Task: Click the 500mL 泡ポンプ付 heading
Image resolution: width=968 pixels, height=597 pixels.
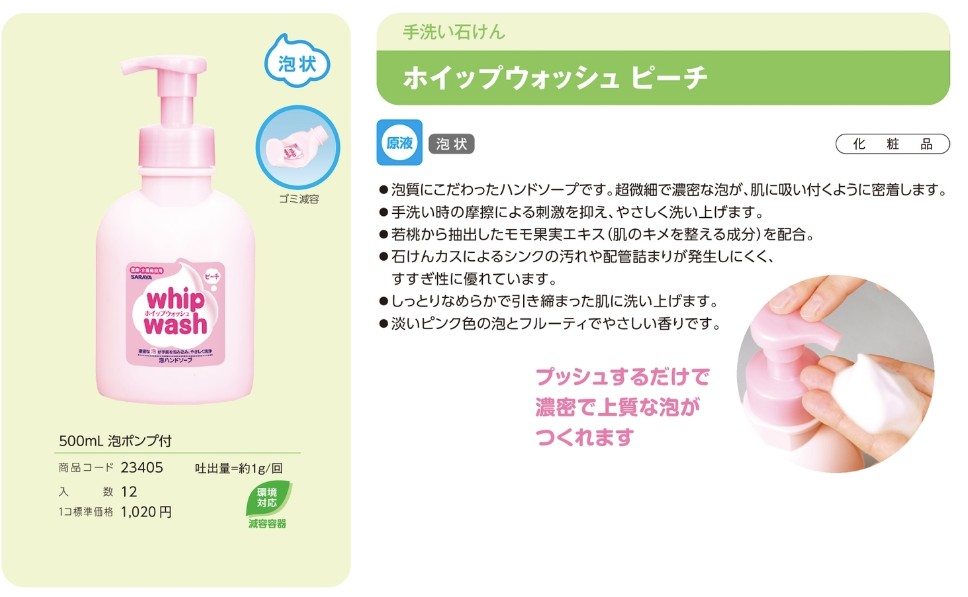Action: click(x=115, y=441)
